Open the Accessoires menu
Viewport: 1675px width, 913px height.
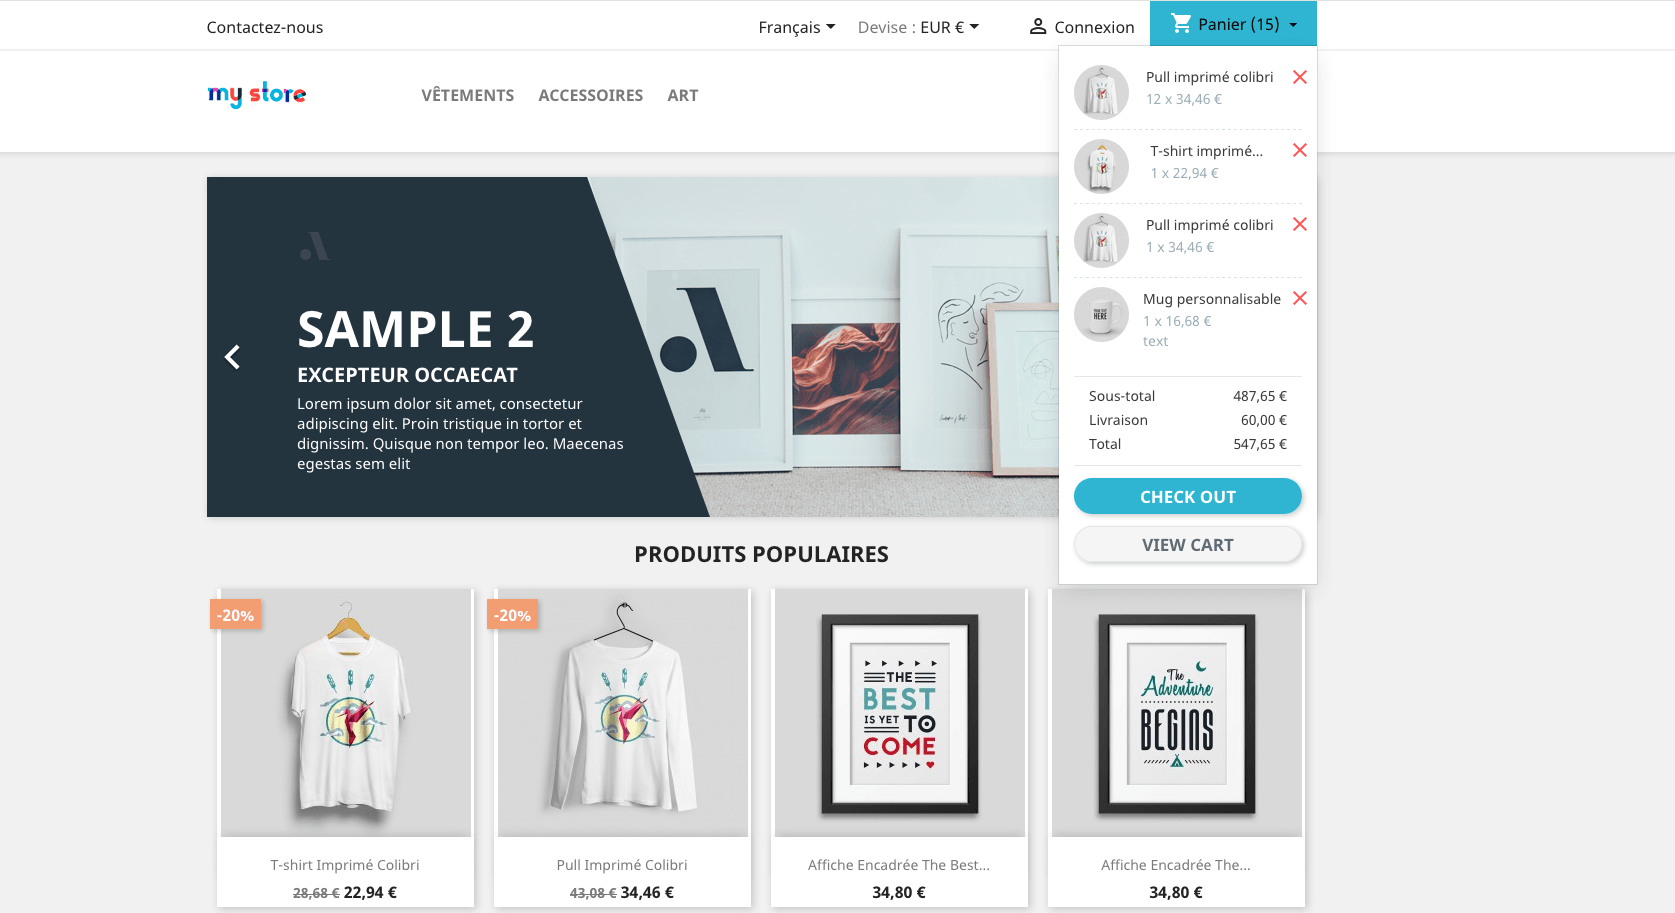click(x=591, y=95)
